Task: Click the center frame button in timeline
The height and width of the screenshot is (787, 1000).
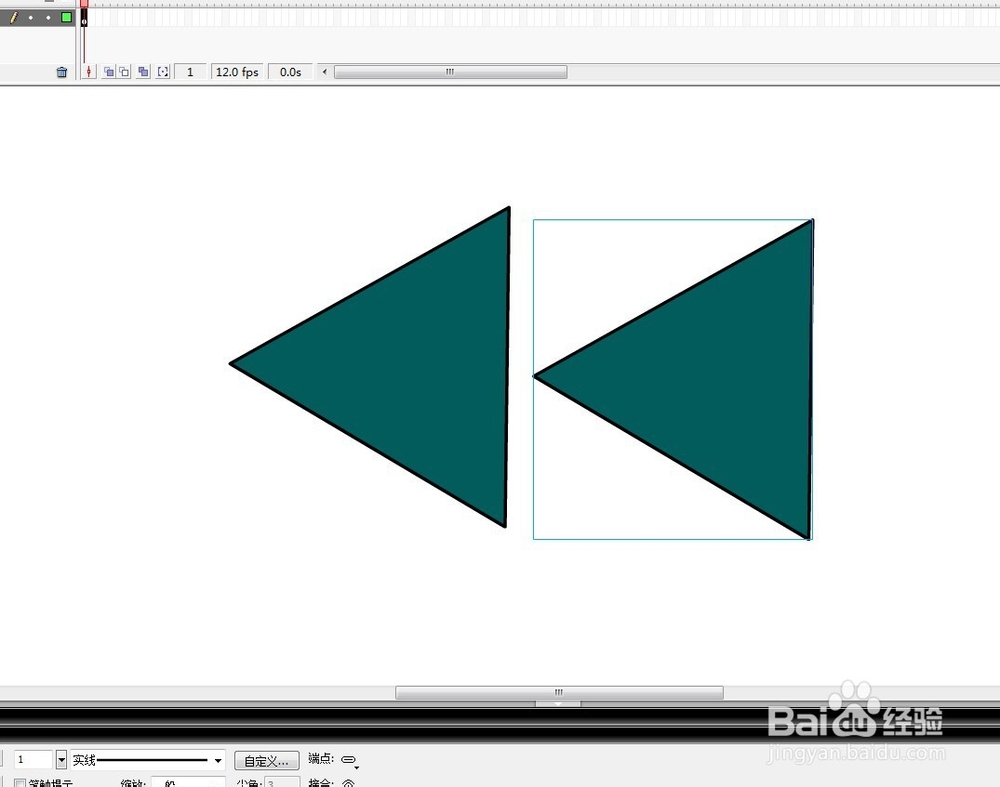Action: [89, 72]
